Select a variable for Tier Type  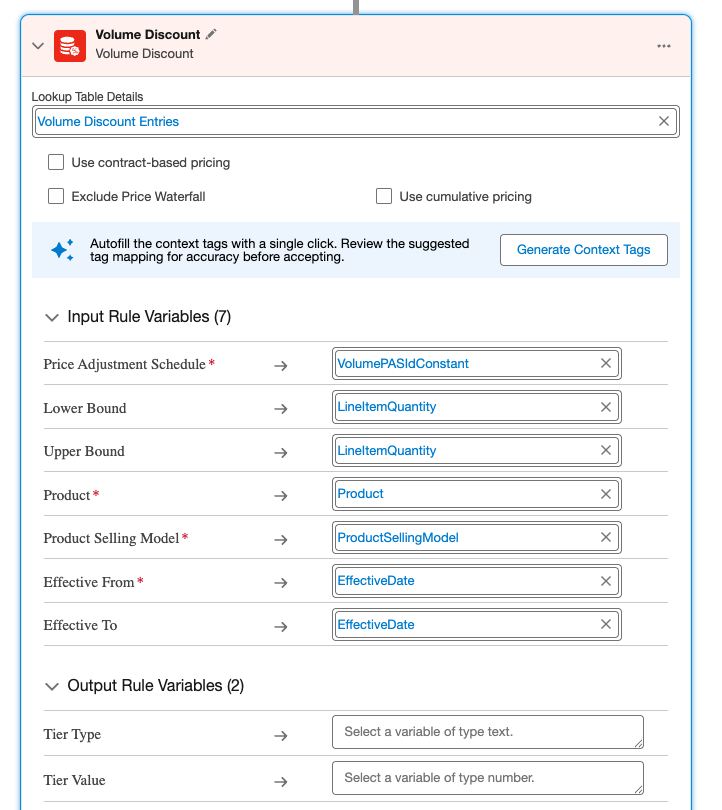487,732
